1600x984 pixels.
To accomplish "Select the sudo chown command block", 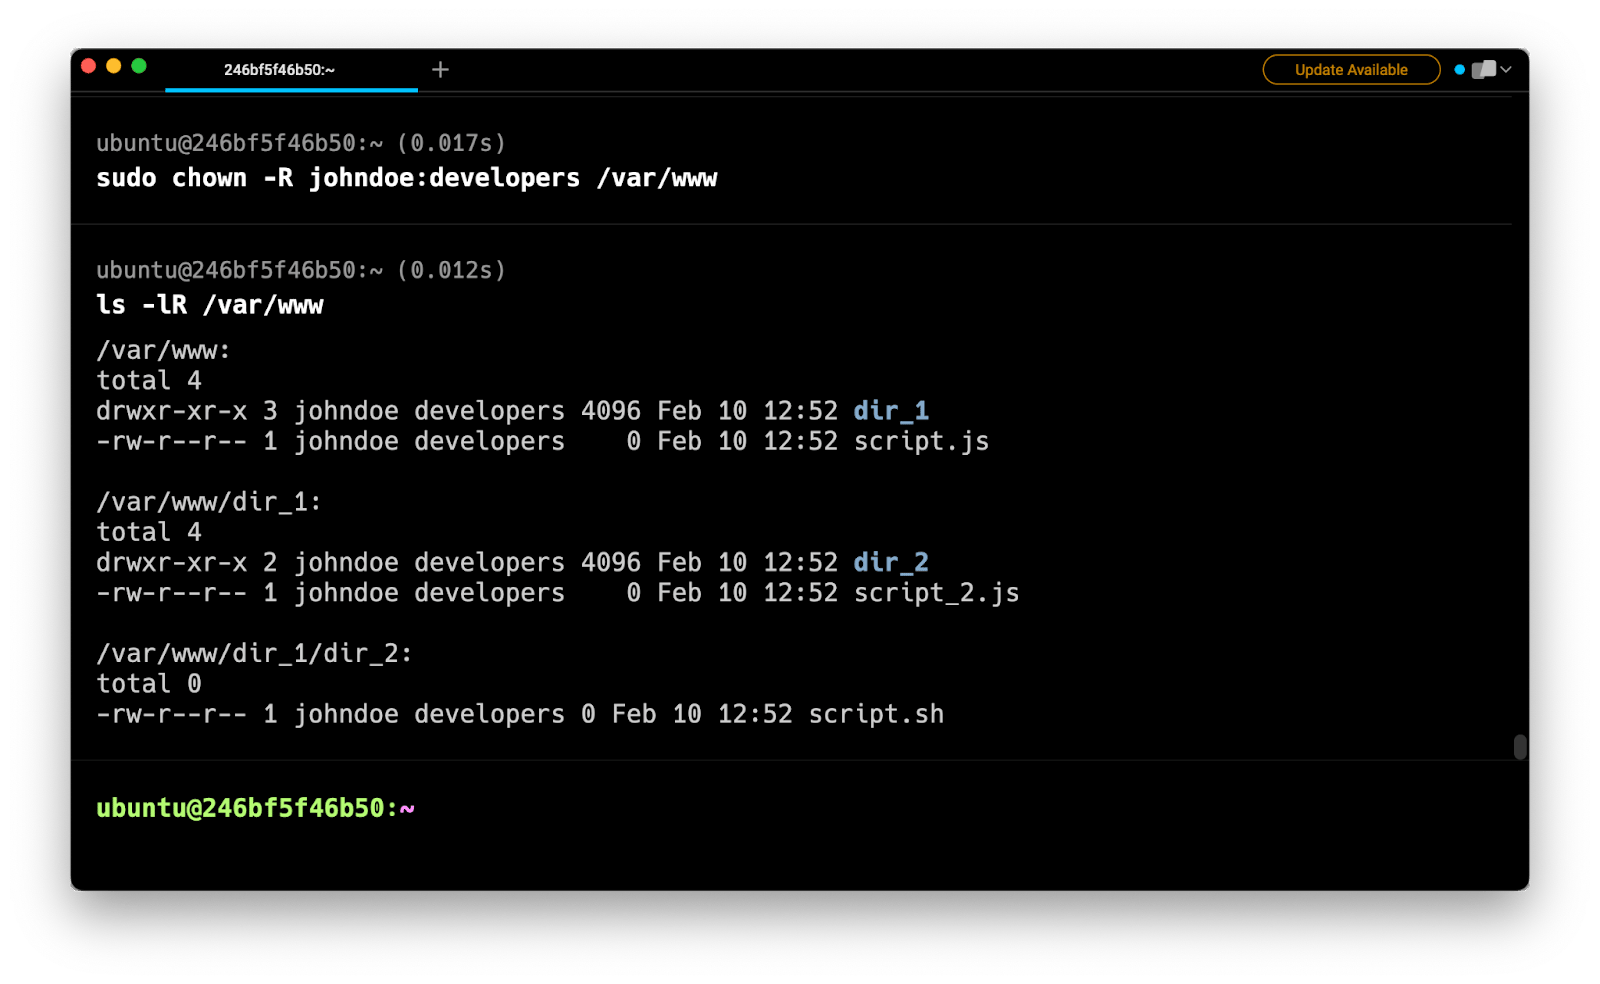I will click(x=406, y=178).
